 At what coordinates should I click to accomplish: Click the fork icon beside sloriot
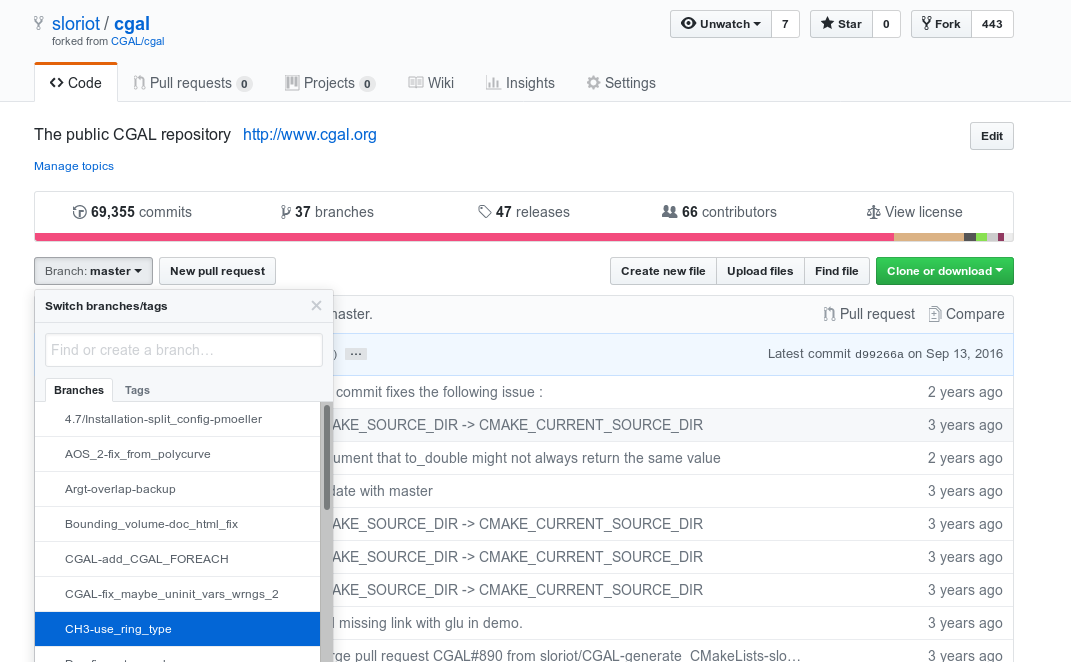(39, 23)
